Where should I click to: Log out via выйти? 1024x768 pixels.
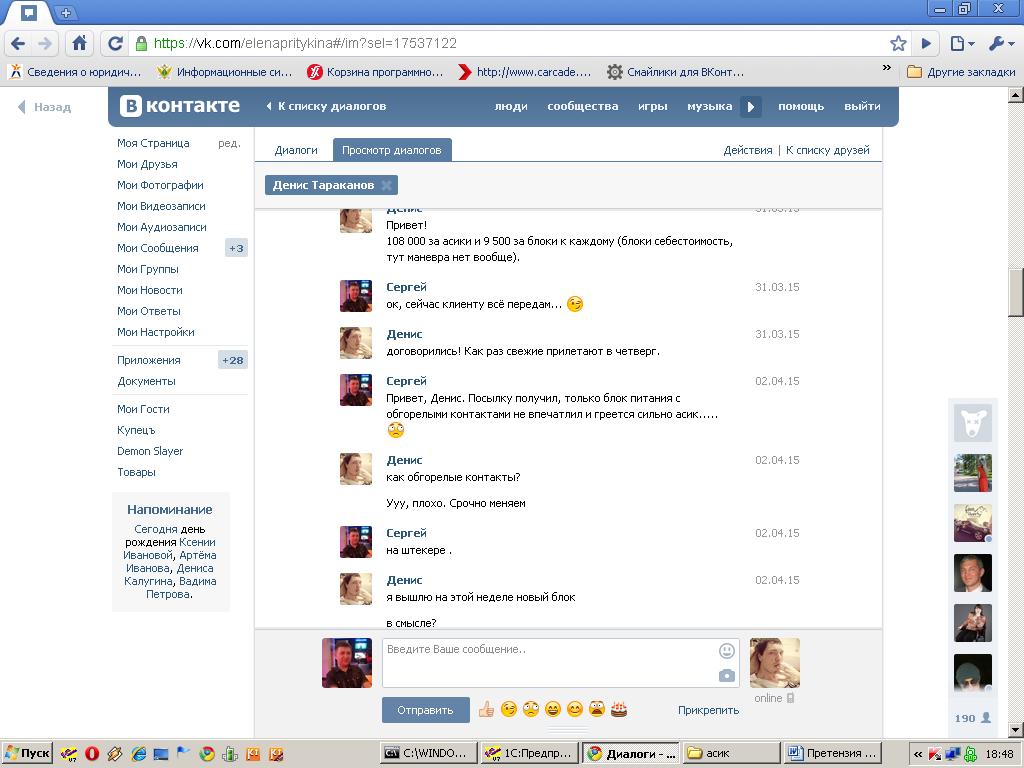862,106
